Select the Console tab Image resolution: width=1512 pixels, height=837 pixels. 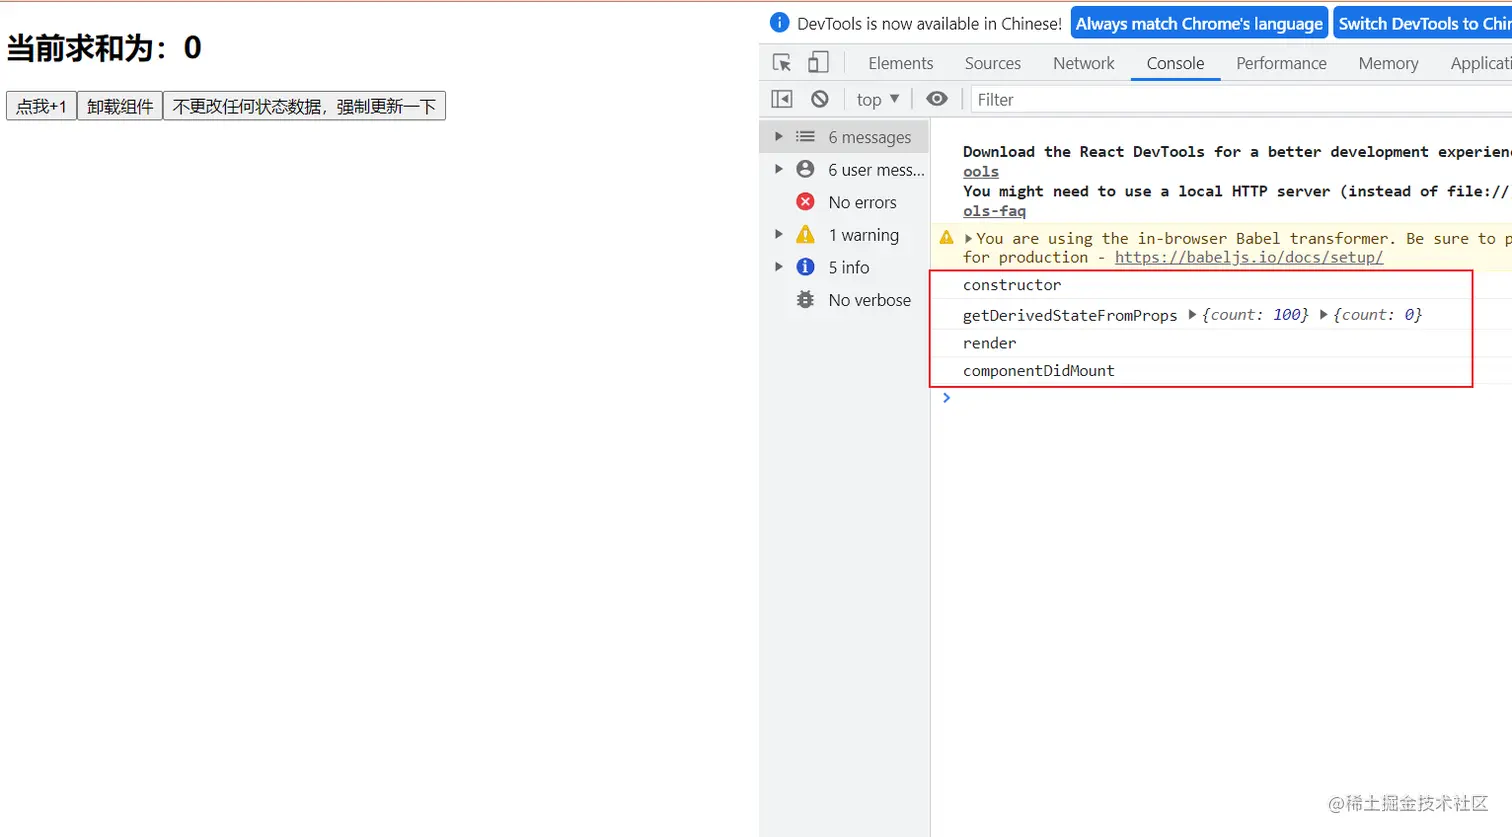(1175, 63)
